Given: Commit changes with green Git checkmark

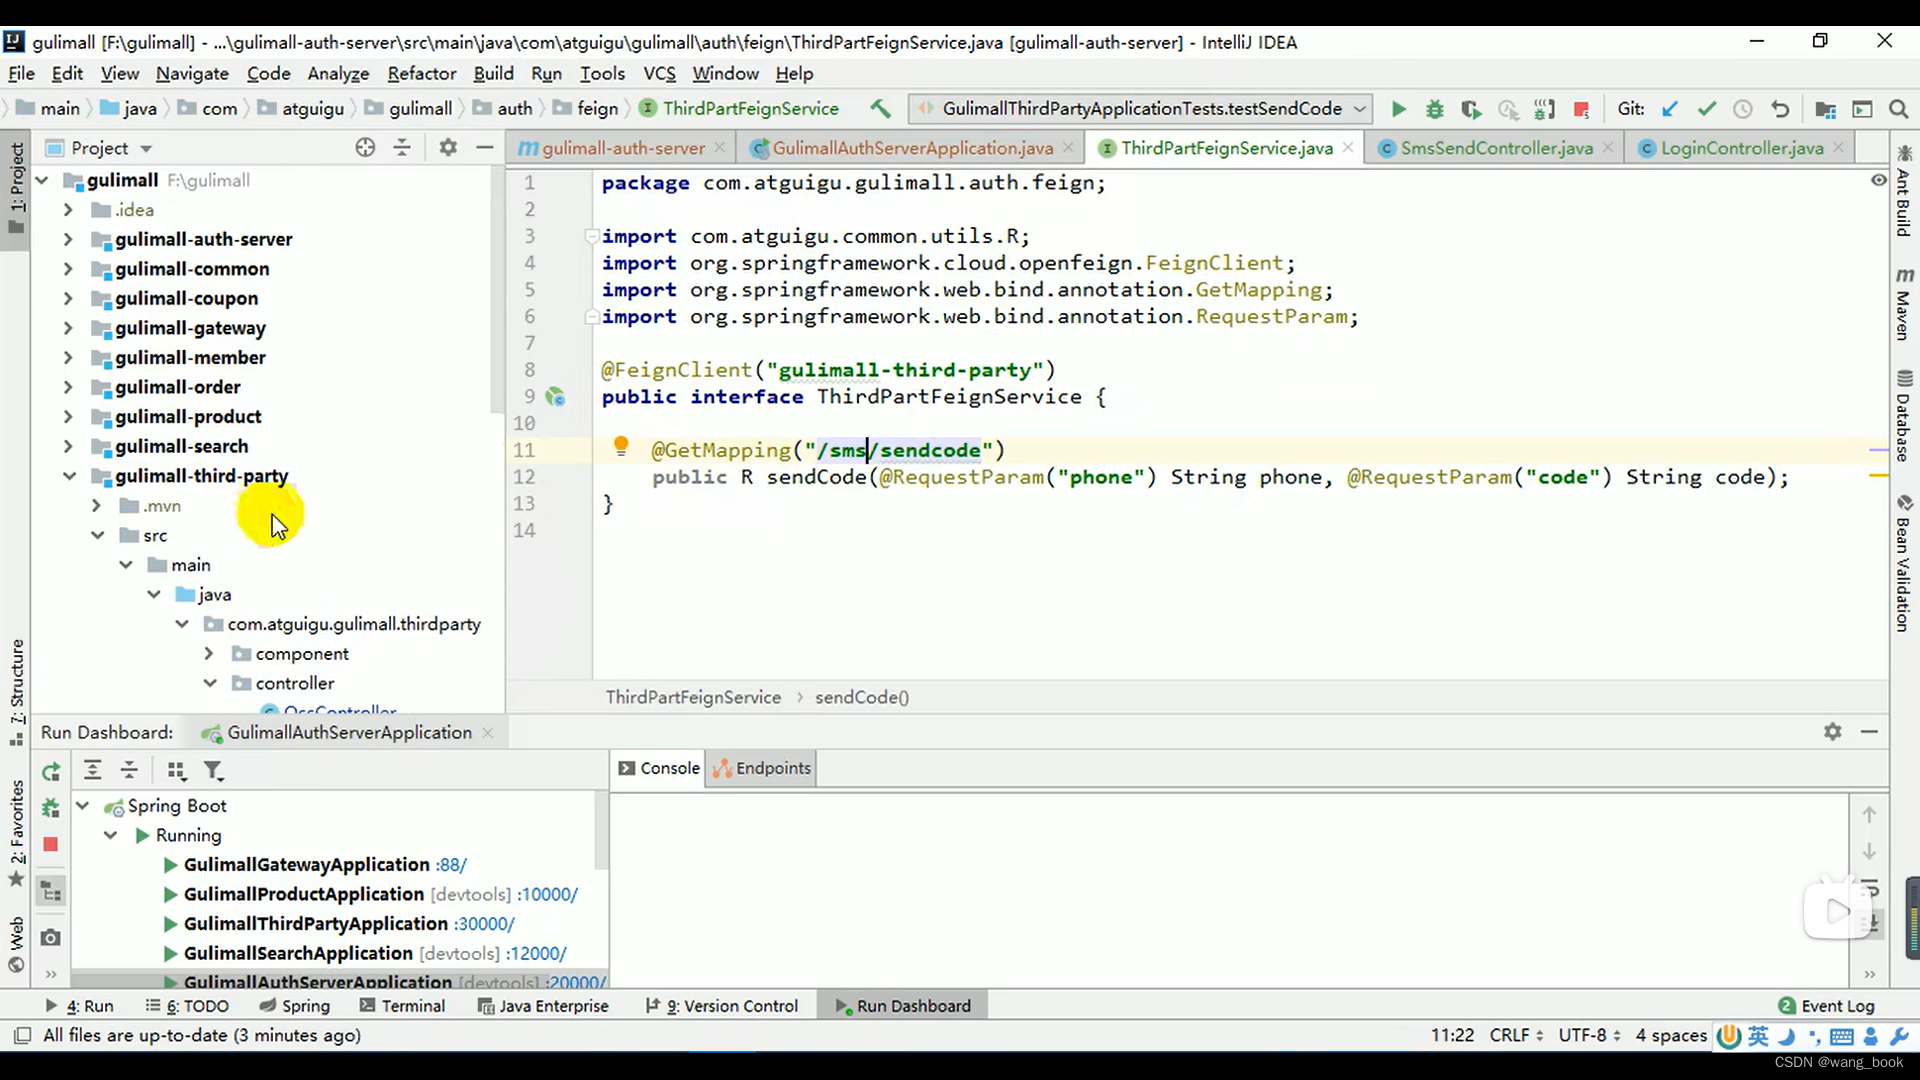Looking at the screenshot, I should [x=1706, y=109].
